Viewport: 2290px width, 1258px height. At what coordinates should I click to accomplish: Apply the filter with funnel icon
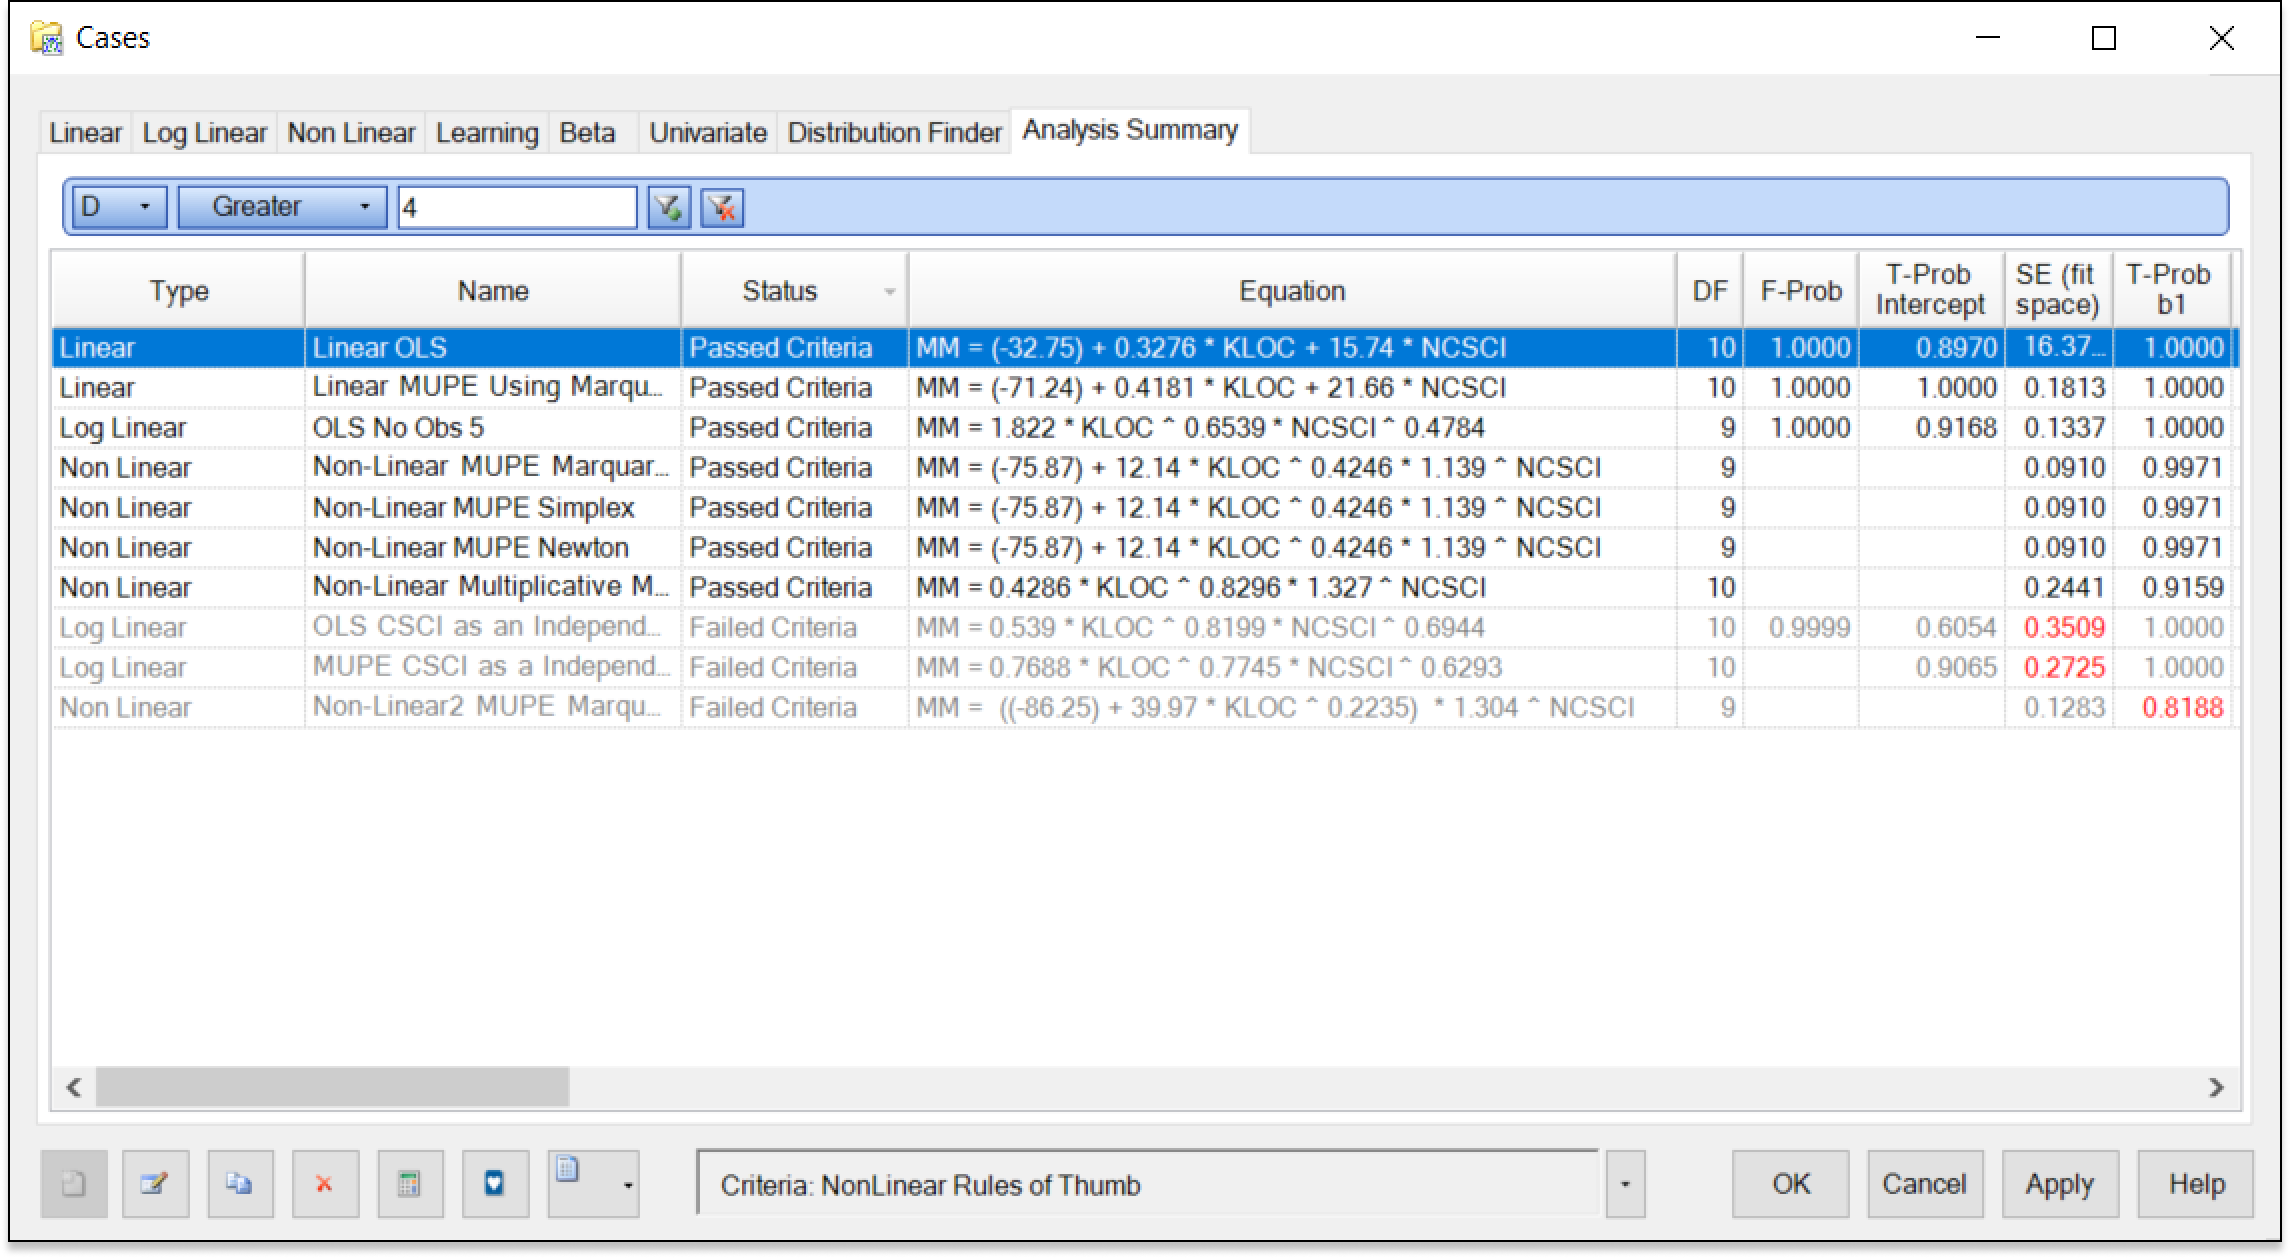pos(668,208)
